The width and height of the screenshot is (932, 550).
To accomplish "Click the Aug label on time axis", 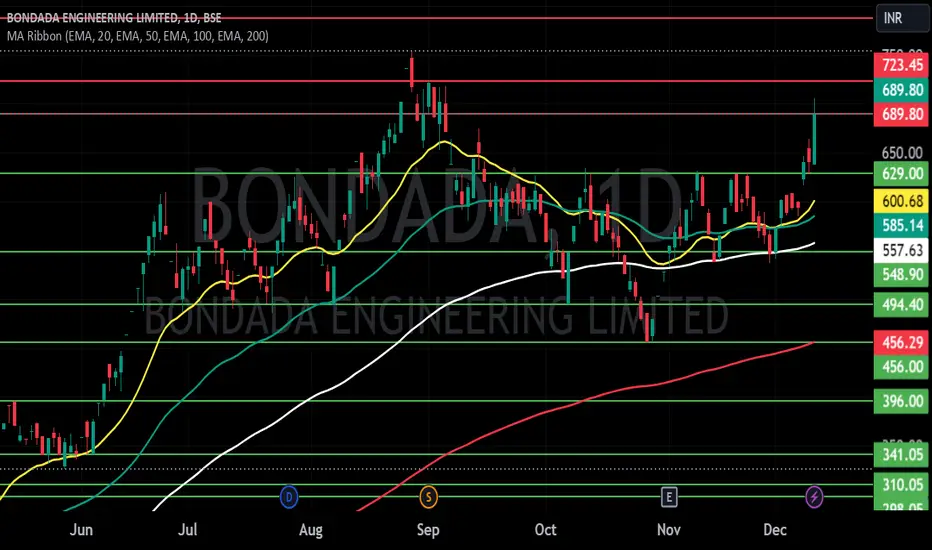I will pyautogui.click(x=311, y=530).
